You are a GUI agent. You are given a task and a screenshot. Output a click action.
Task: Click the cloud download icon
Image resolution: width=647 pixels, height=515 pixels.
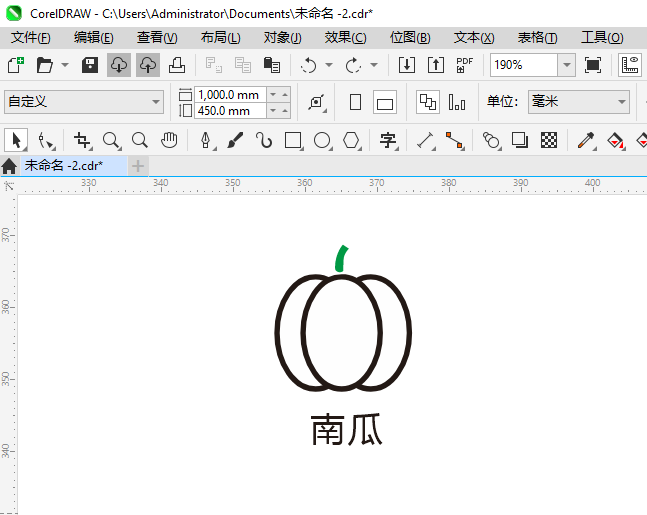point(119,65)
